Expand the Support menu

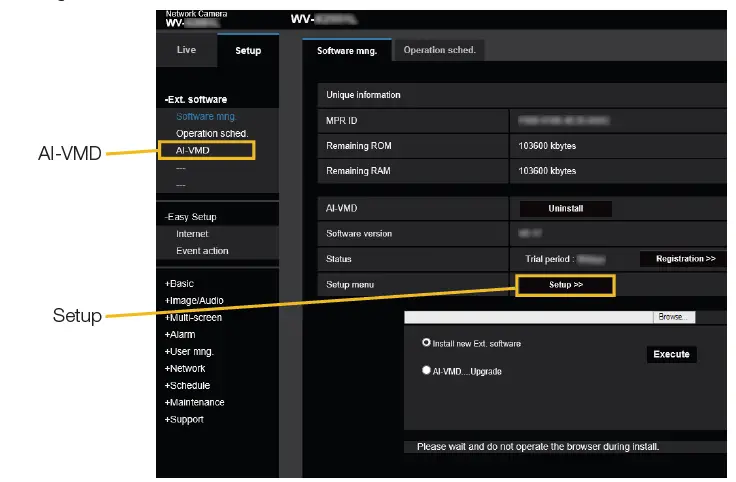pos(184,419)
